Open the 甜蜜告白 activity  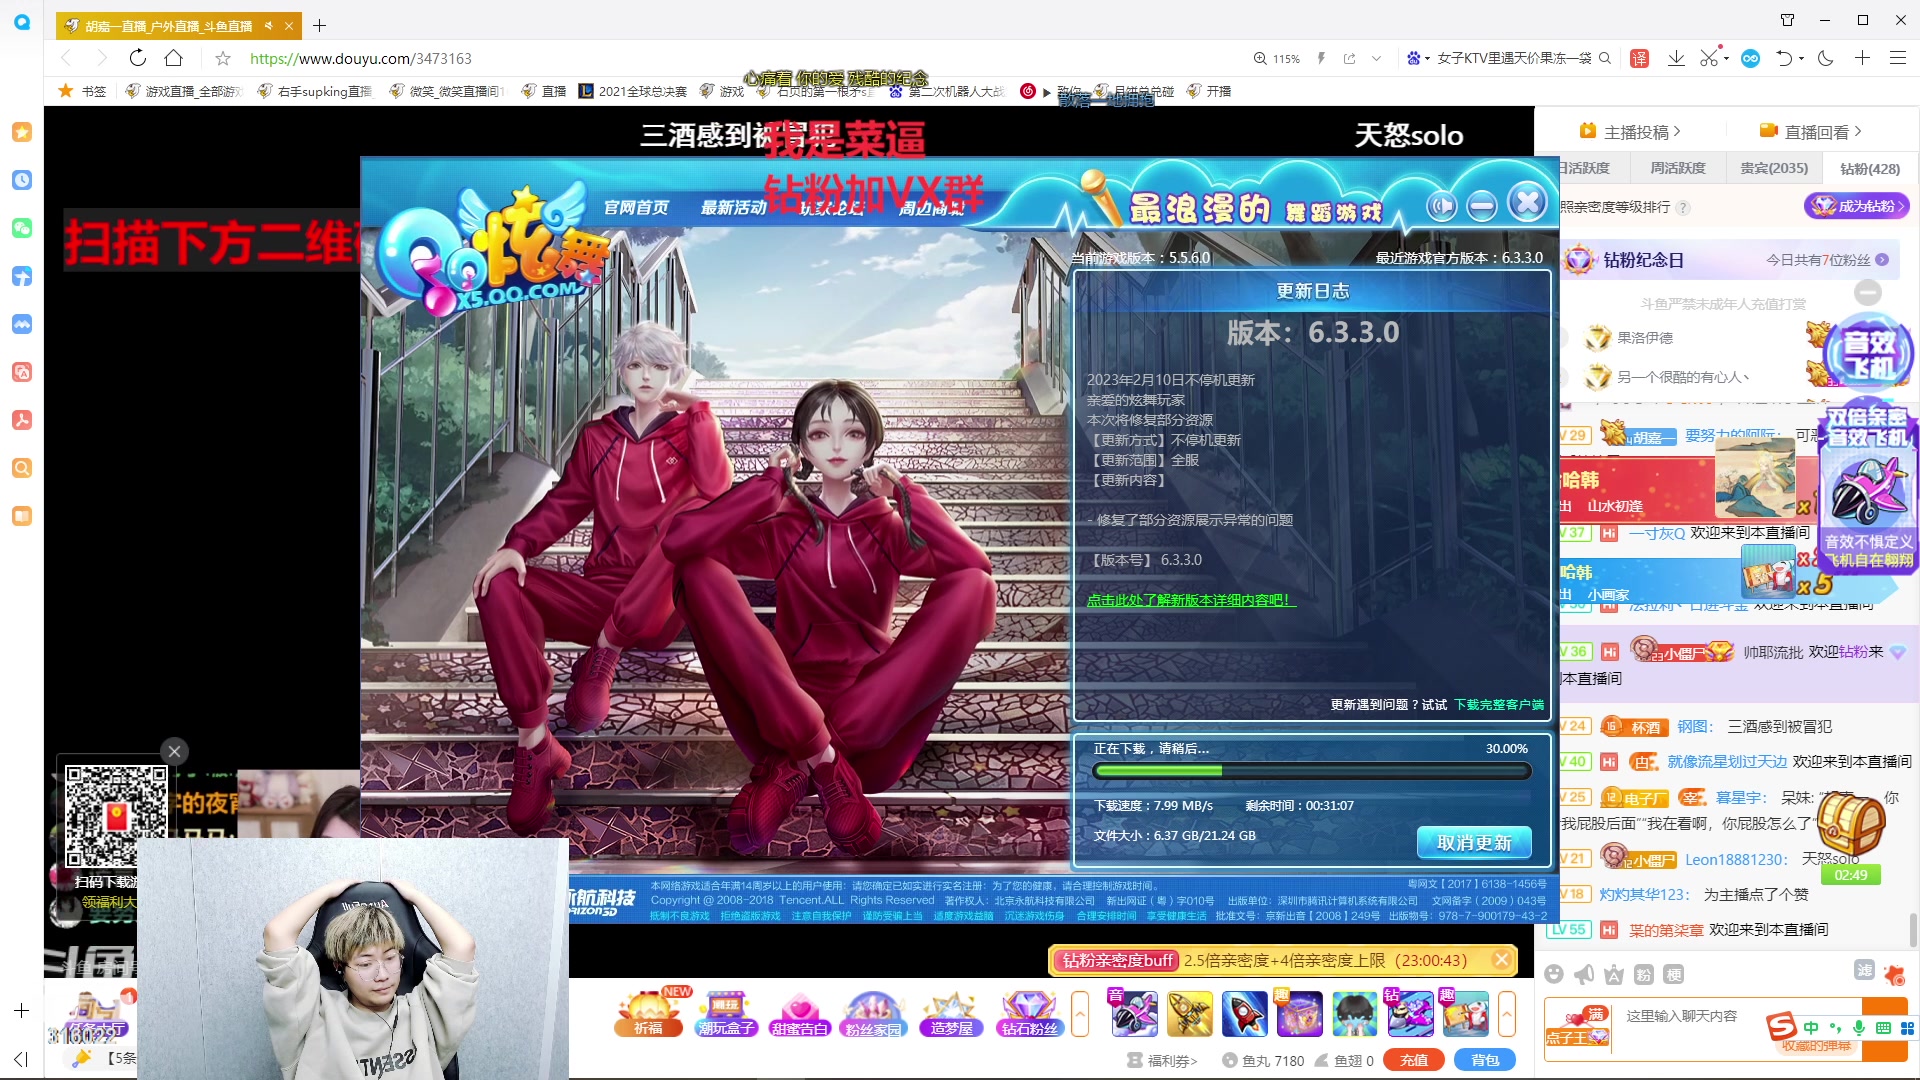click(800, 1013)
